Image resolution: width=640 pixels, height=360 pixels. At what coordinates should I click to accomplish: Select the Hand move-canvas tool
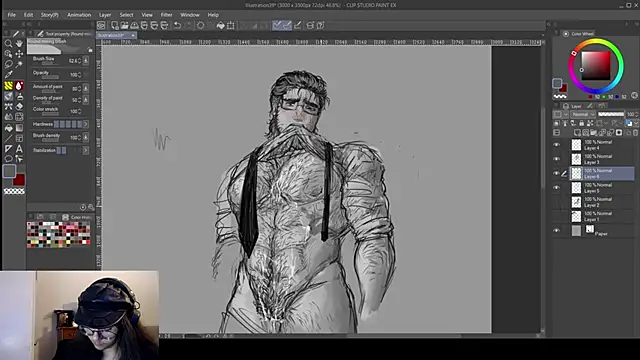tap(19, 43)
